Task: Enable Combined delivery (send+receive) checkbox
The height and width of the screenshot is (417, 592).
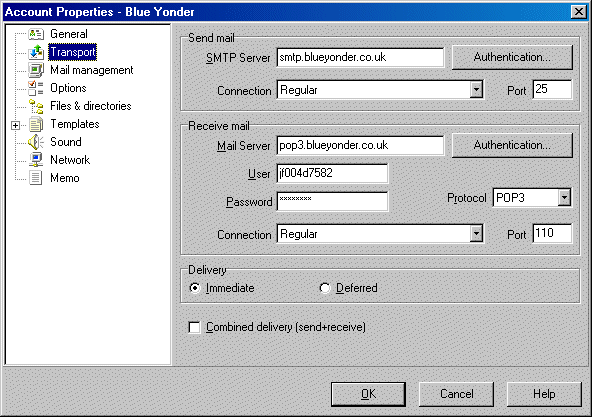Action: (x=194, y=327)
